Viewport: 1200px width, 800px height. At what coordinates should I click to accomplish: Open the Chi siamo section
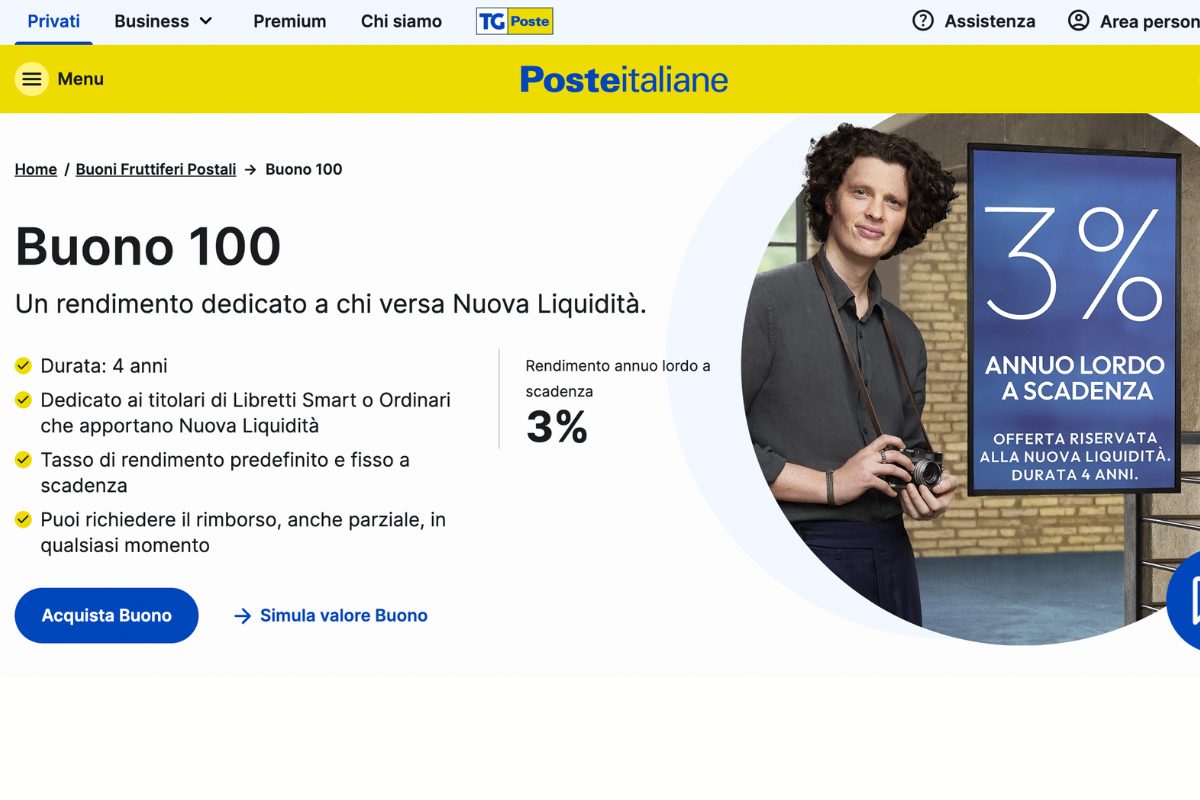(401, 21)
